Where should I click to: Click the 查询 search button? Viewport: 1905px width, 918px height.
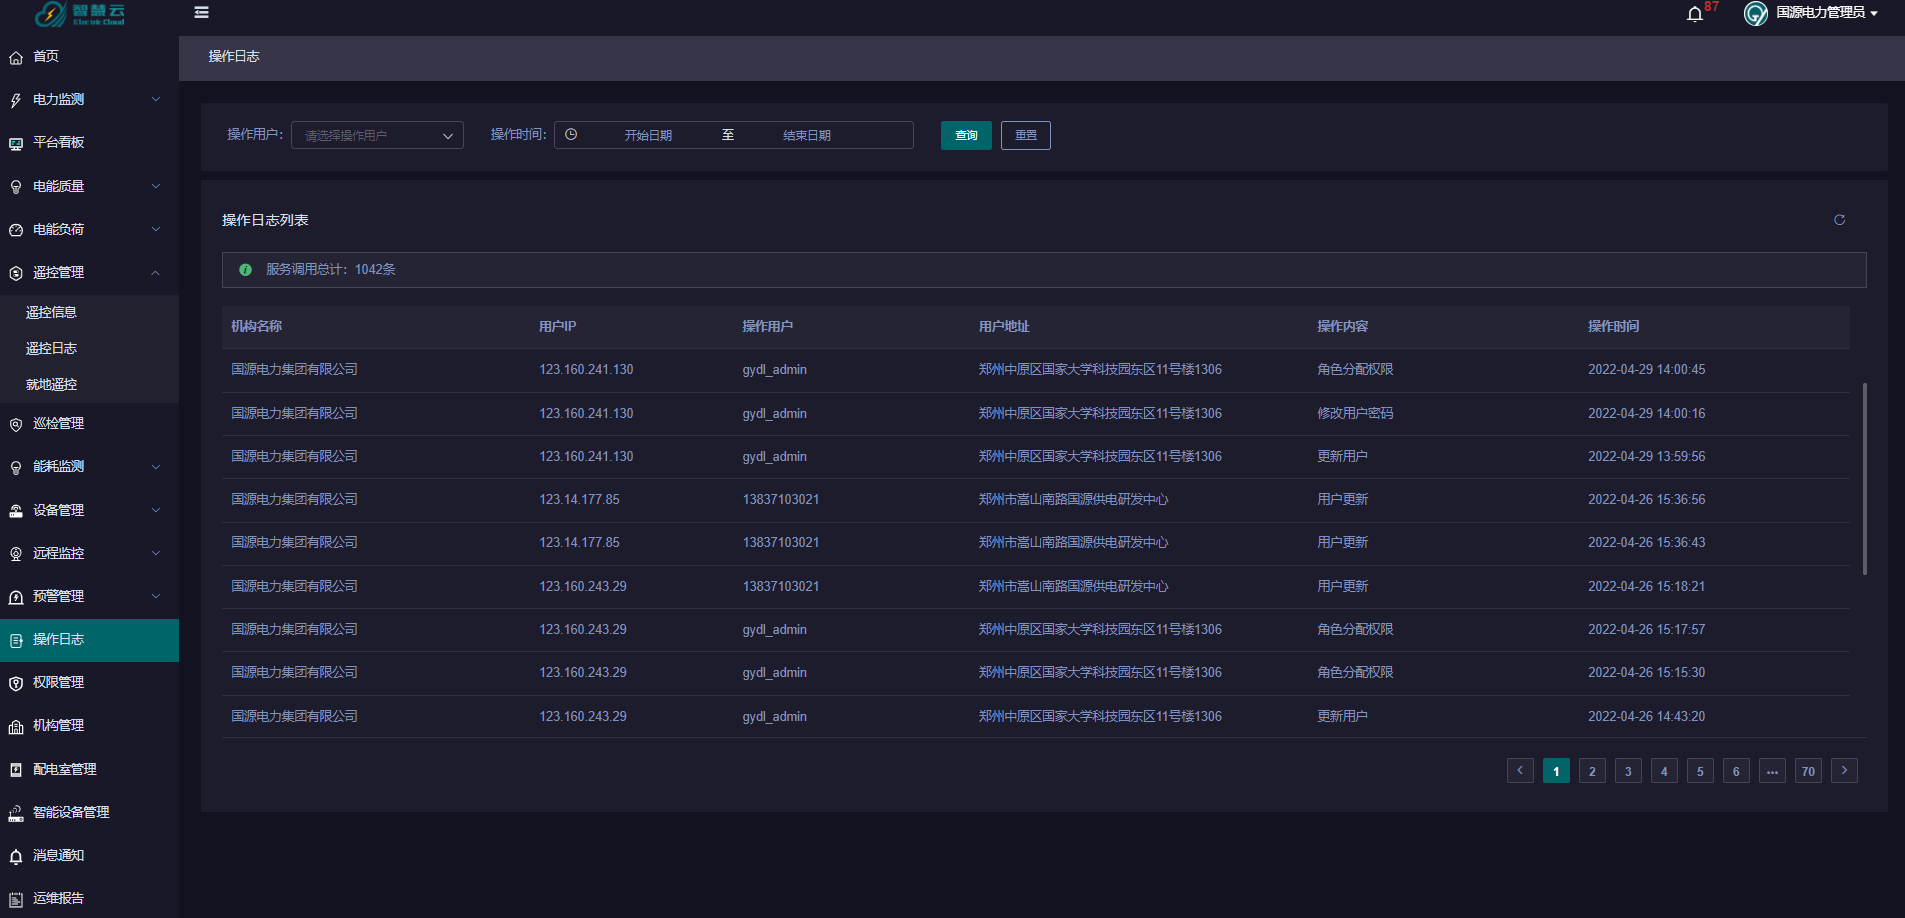tap(965, 135)
